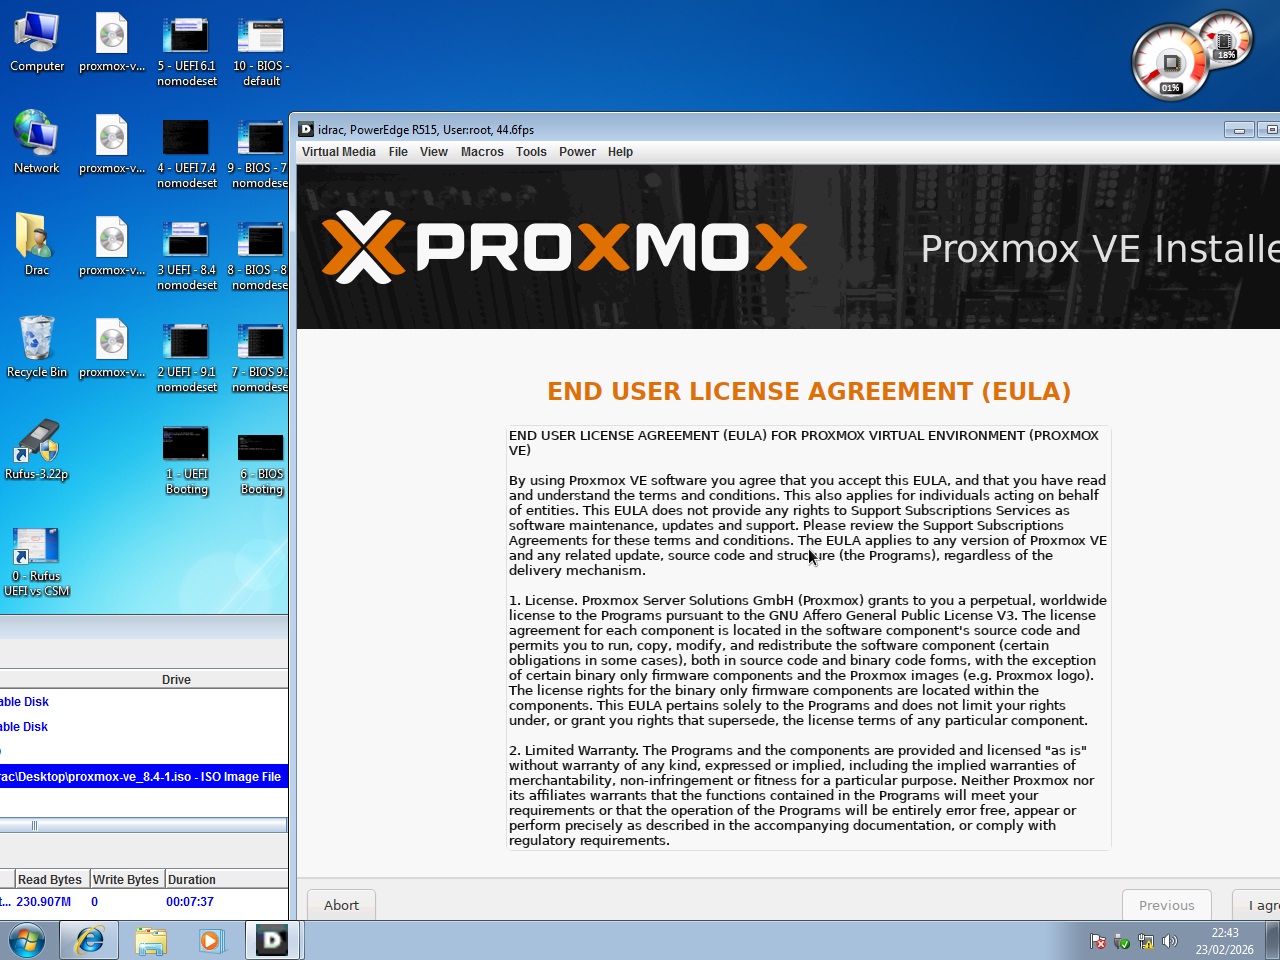1280x960 pixels.
Task: Open the Recycle Bin icon
Action: (x=37, y=347)
